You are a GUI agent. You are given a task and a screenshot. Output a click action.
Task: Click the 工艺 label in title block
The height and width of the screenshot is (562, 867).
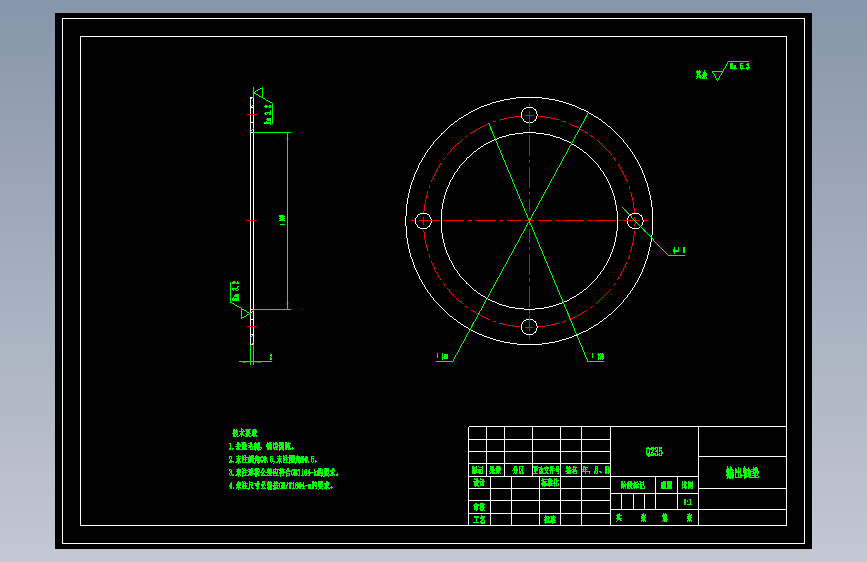(479, 519)
